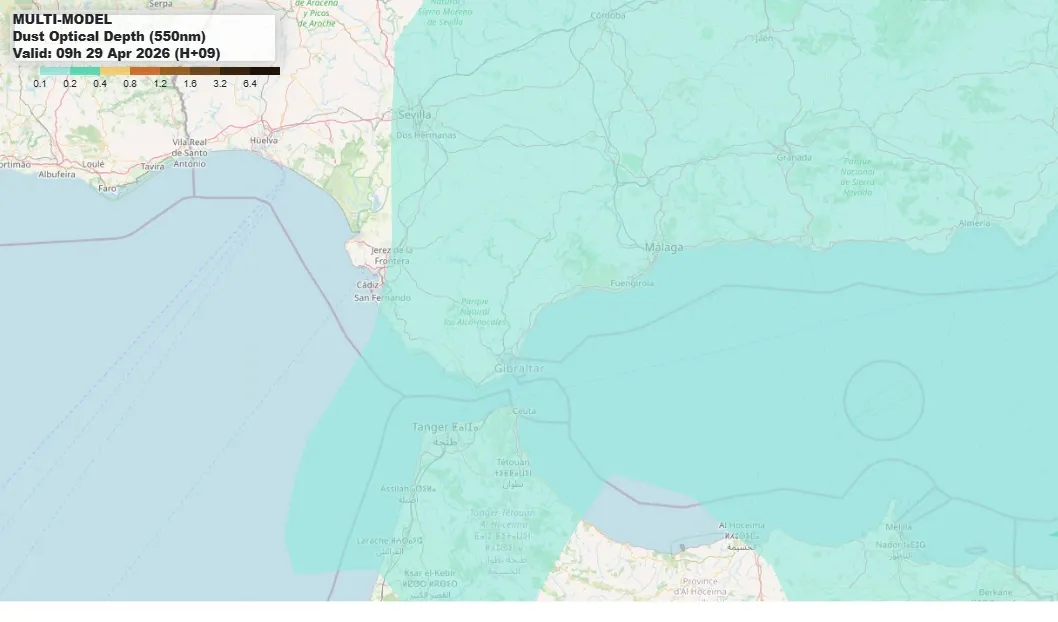Click the MULTI-MODEL legend title
1058x622 pixels.
point(62,17)
